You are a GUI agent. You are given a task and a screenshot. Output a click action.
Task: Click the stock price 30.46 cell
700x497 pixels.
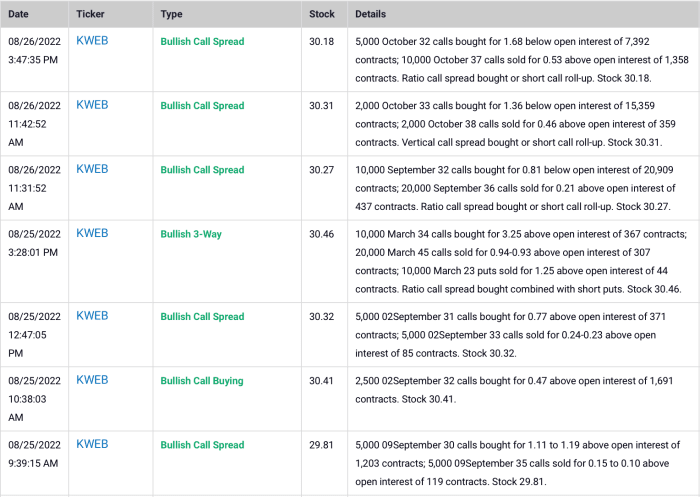[x=322, y=234]
